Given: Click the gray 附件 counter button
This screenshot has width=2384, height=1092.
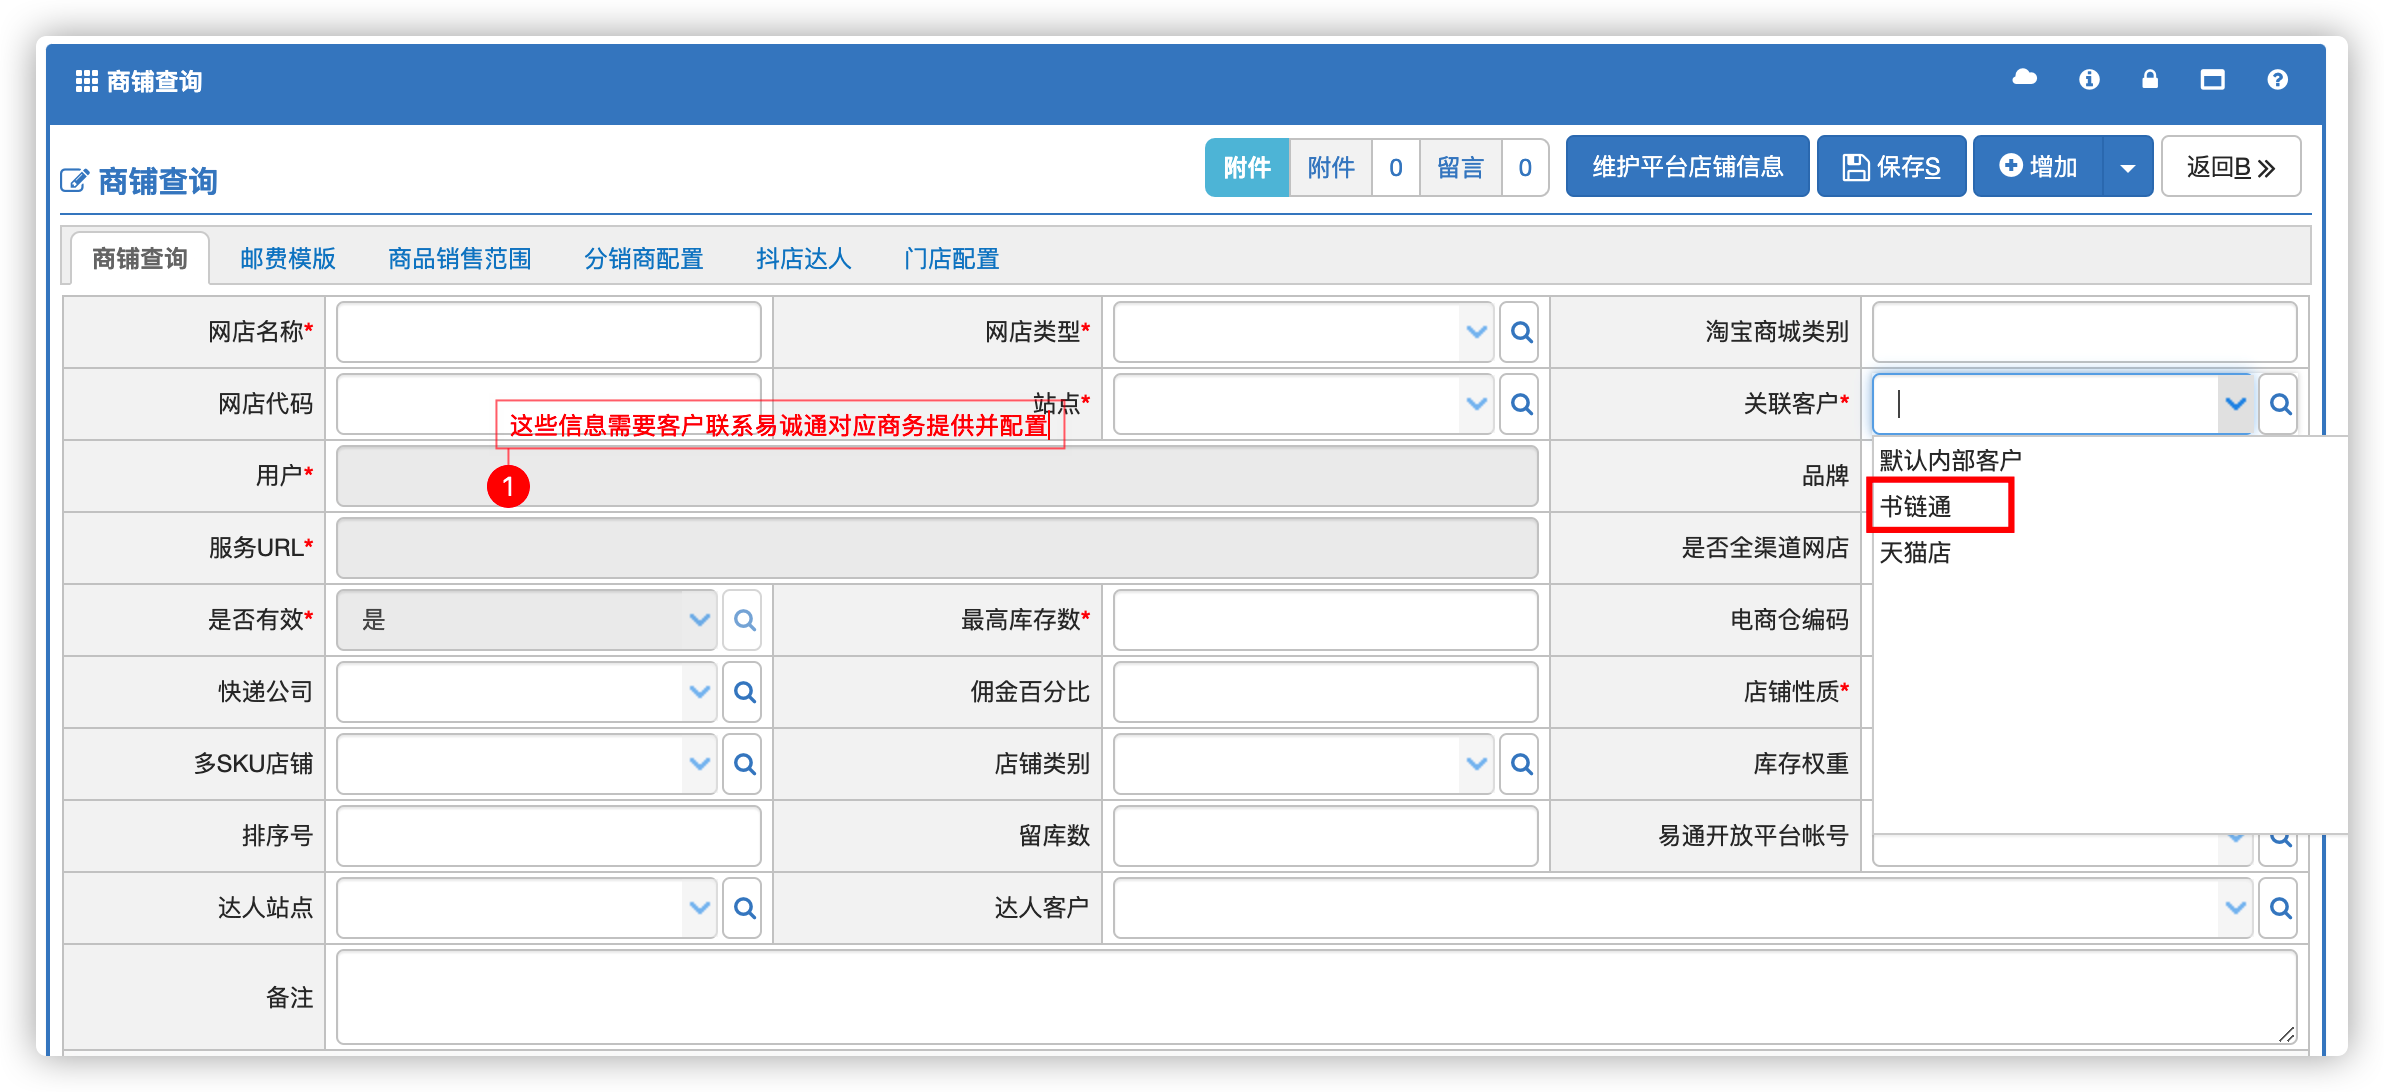Looking at the screenshot, I should pyautogui.click(x=1331, y=167).
